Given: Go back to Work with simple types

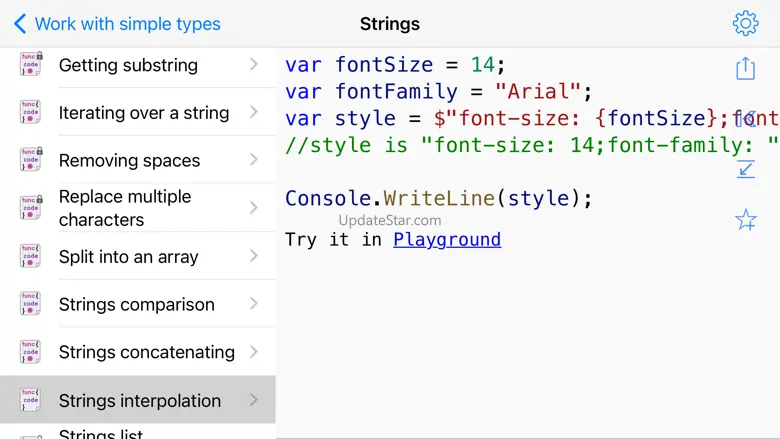Looking at the screenshot, I should pos(117,24).
